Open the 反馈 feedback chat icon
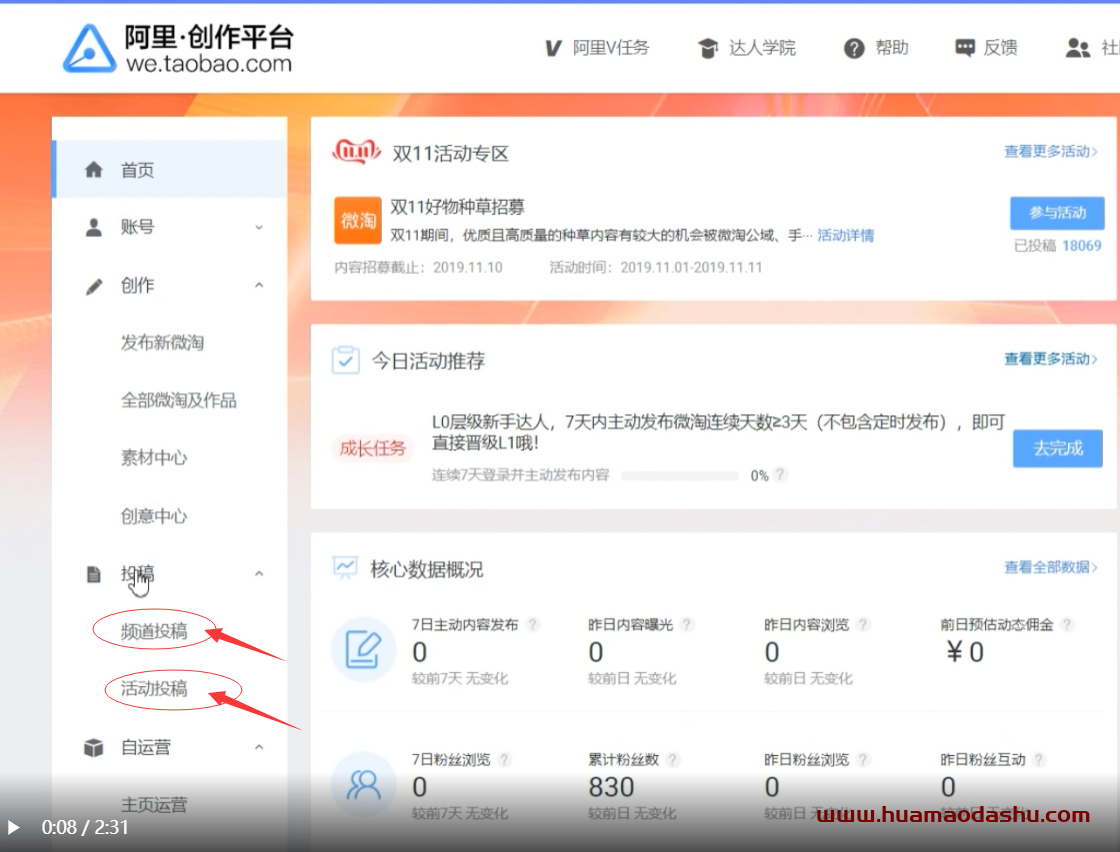The height and width of the screenshot is (852, 1120). tap(965, 48)
